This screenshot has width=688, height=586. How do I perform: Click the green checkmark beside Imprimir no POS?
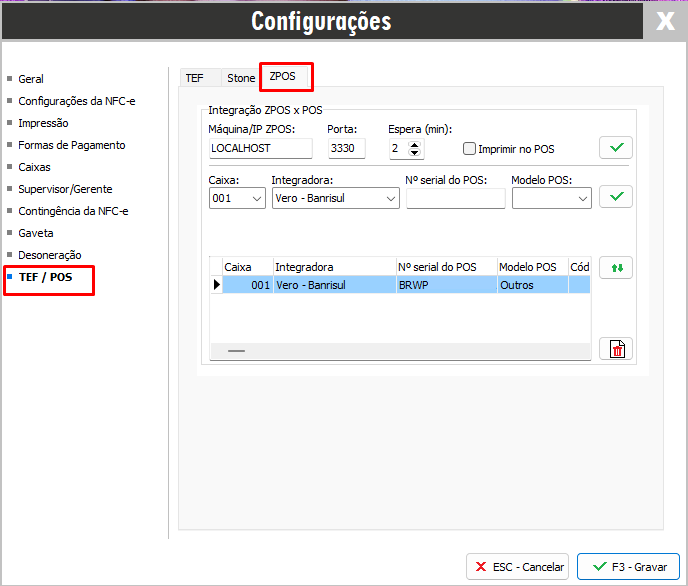(616, 148)
